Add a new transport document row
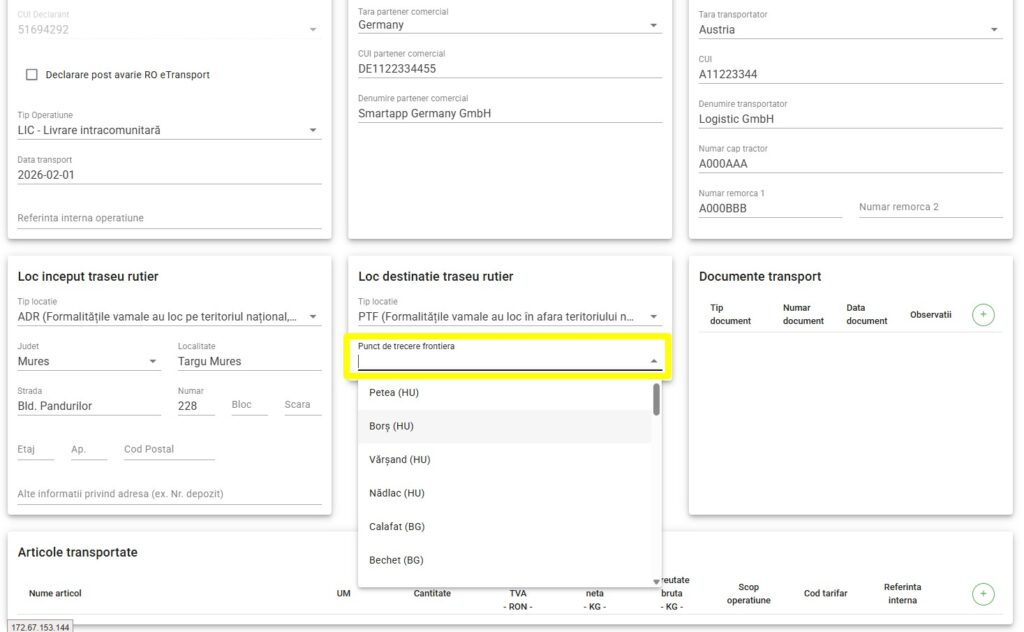The width and height of the screenshot is (1024, 632). (x=982, y=315)
